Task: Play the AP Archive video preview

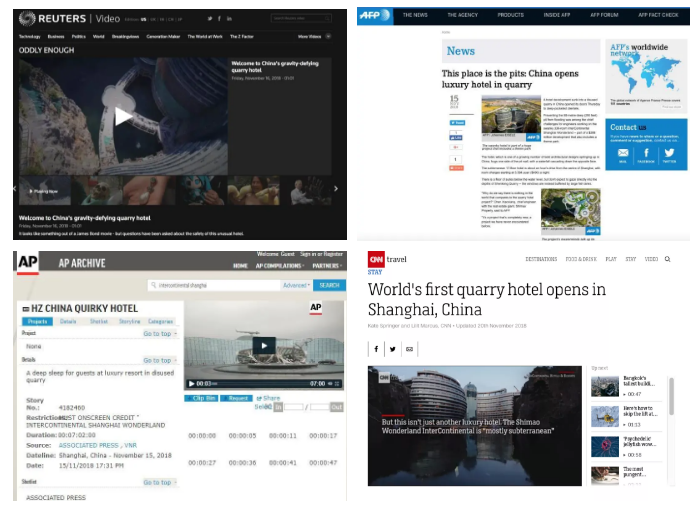Action: point(263,346)
